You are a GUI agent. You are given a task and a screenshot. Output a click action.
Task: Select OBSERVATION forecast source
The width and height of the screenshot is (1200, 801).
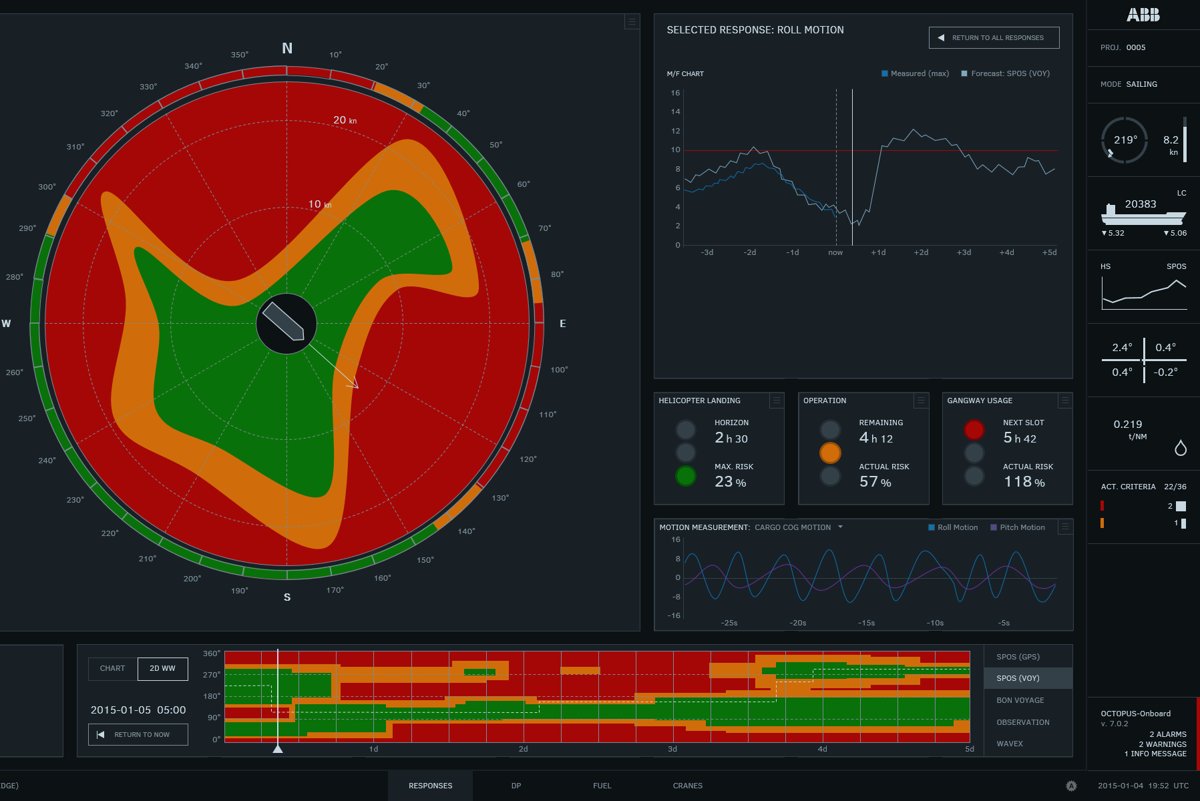1028,722
